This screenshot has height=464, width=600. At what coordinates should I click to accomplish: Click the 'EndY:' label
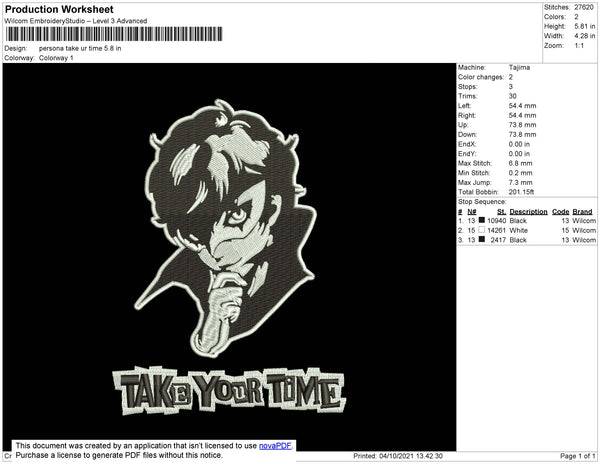[467, 154]
